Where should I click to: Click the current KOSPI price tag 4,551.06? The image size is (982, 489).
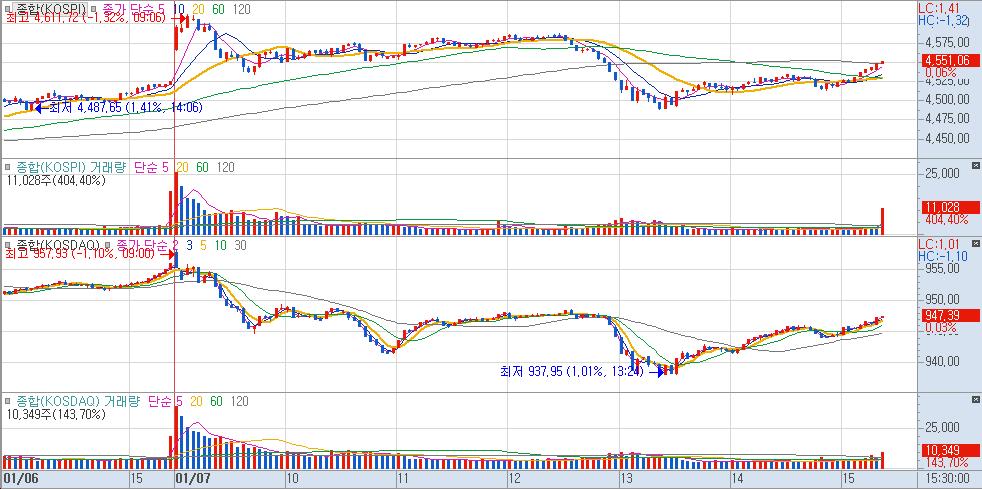tap(950, 61)
